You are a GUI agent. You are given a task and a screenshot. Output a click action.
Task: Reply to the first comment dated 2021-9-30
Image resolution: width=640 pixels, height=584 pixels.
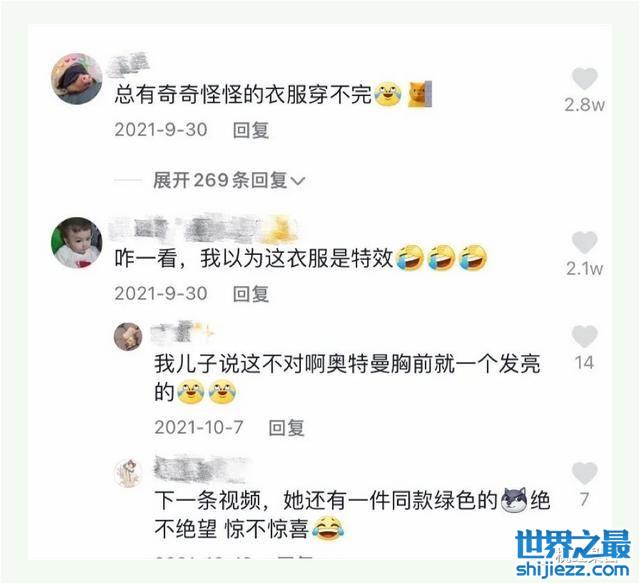click(251, 130)
